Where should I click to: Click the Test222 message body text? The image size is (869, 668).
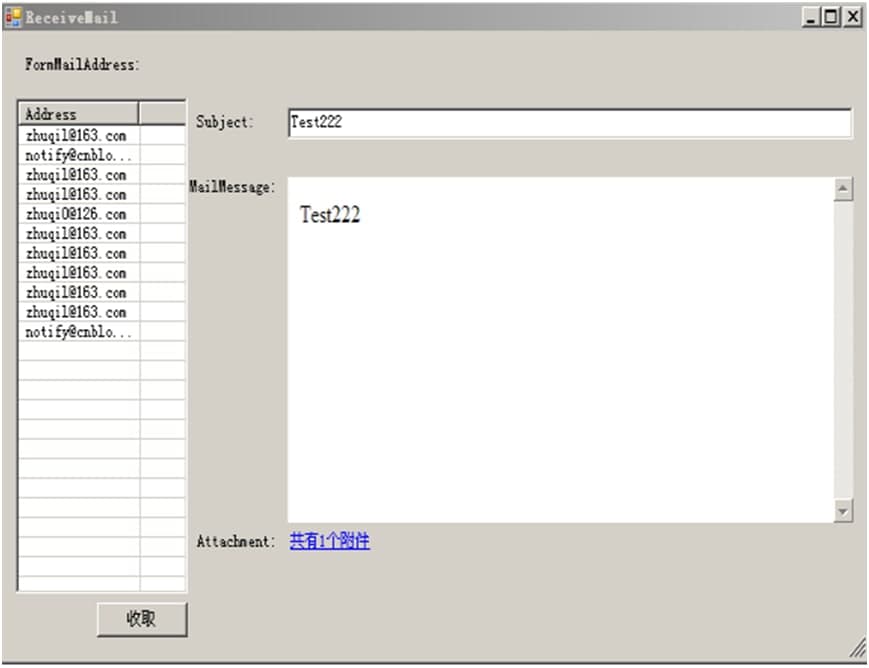coord(330,214)
